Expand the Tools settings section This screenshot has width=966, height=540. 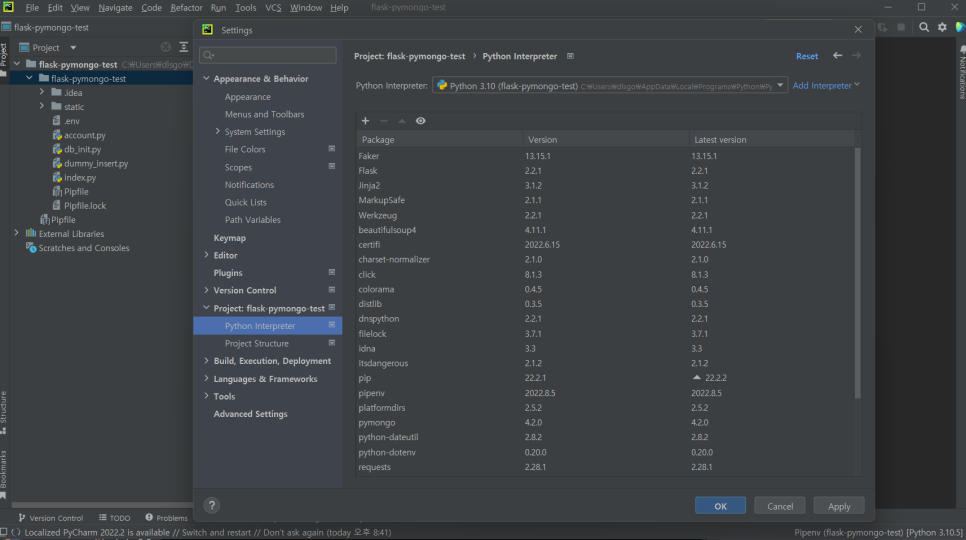(x=206, y=396)
